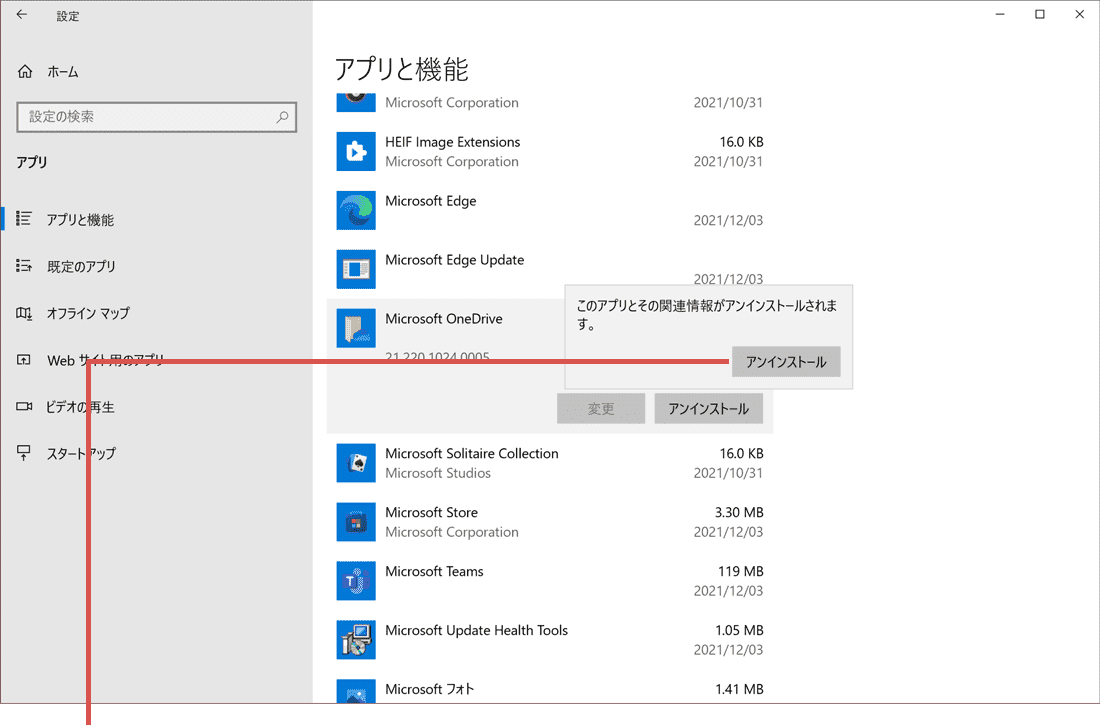
Task: Click the home icon beside ホーム
Action: [25, 72]
